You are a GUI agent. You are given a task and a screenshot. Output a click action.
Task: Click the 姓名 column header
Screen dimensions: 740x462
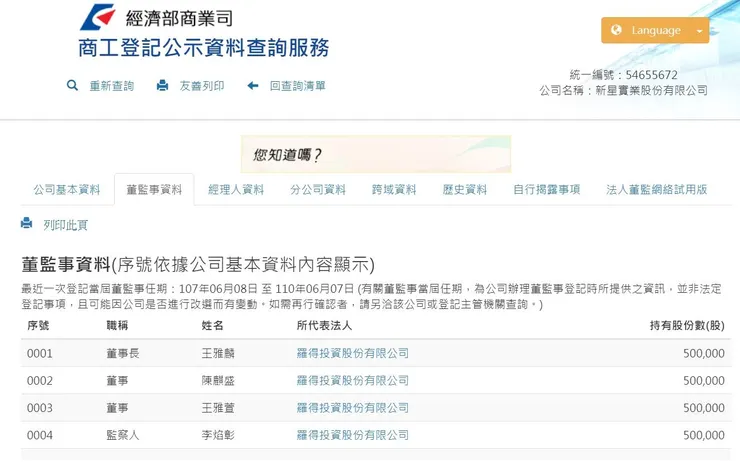(x=212, y=326)
